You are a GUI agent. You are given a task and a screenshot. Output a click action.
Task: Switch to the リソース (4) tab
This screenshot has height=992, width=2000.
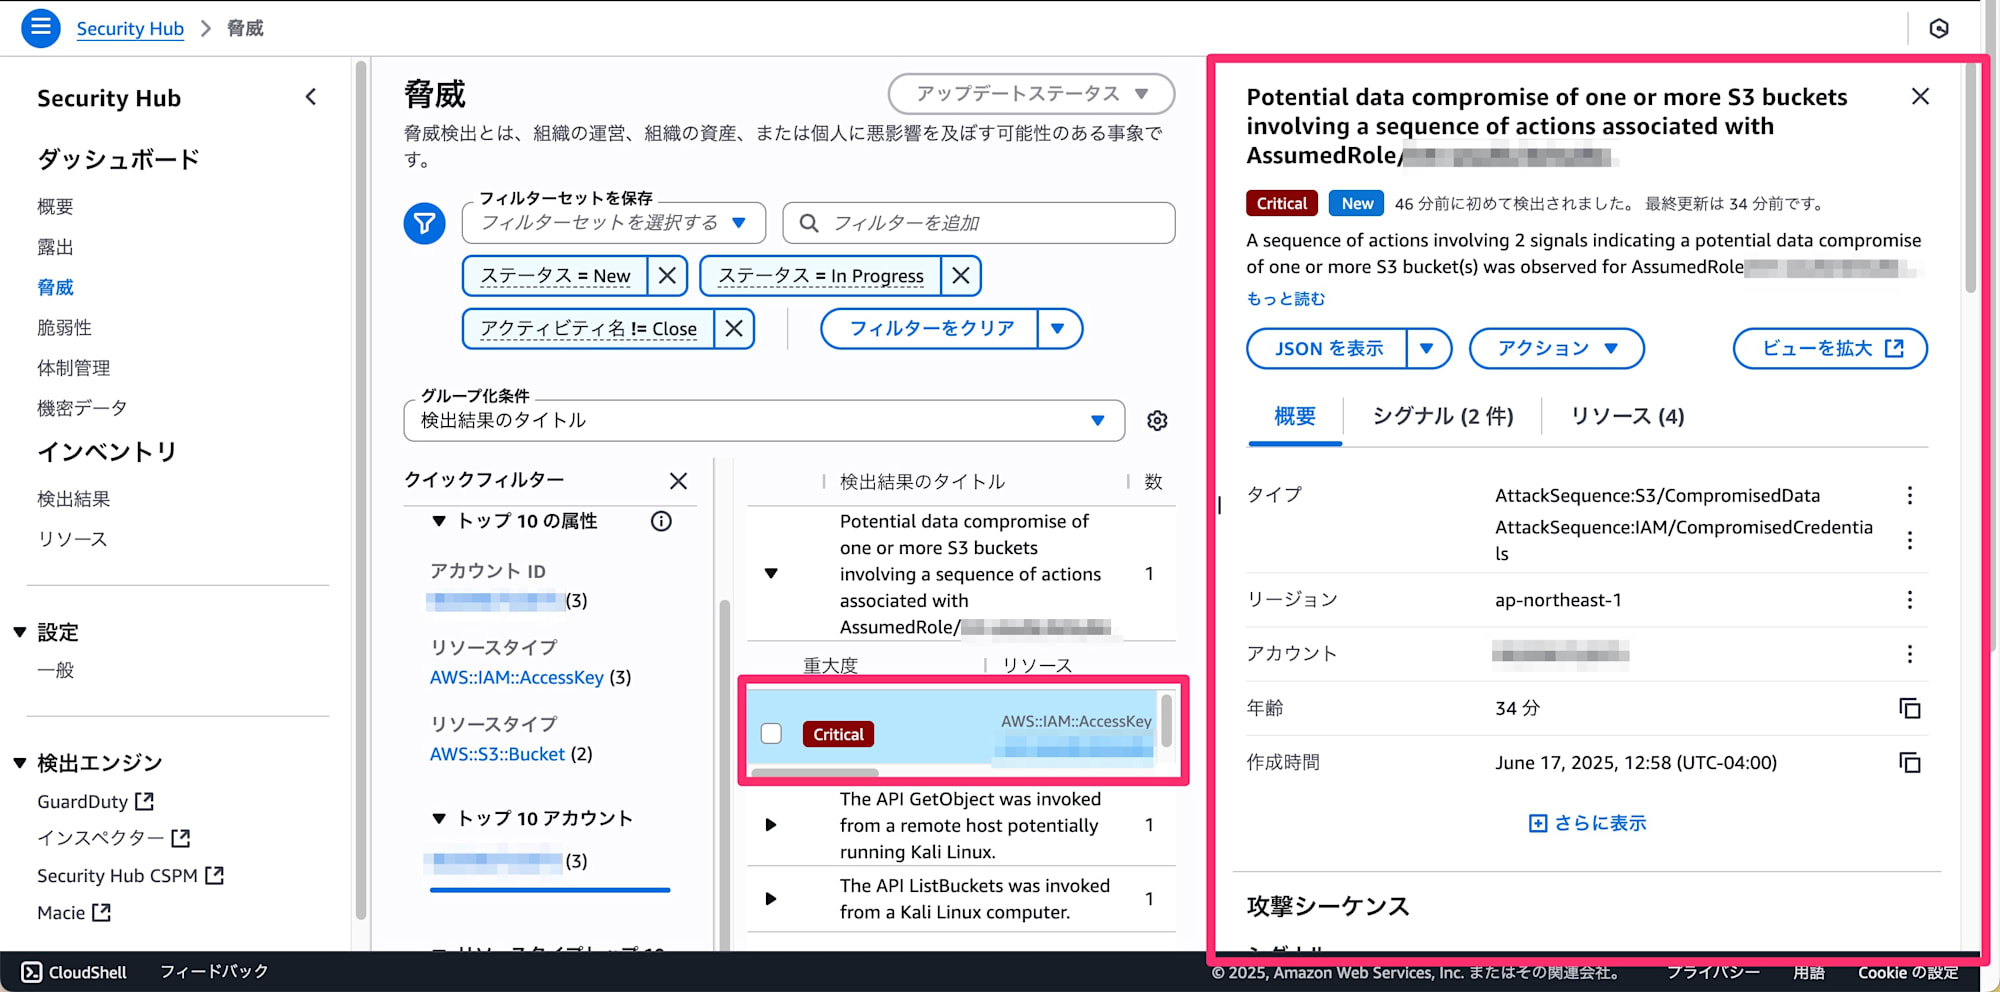1627,416
